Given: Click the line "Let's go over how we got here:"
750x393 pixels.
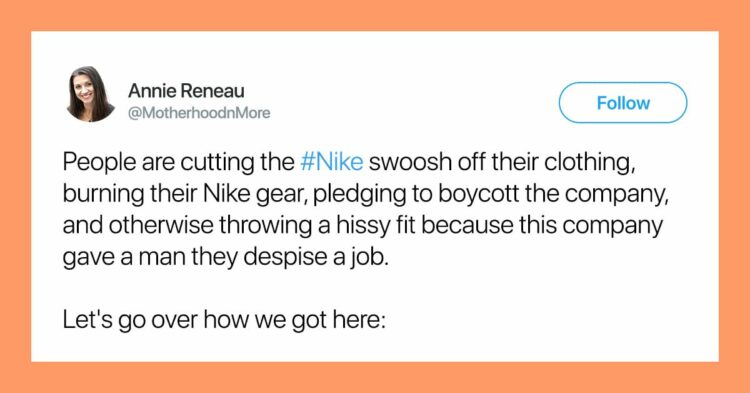Looking at the screenshot, I should point(224,320).
